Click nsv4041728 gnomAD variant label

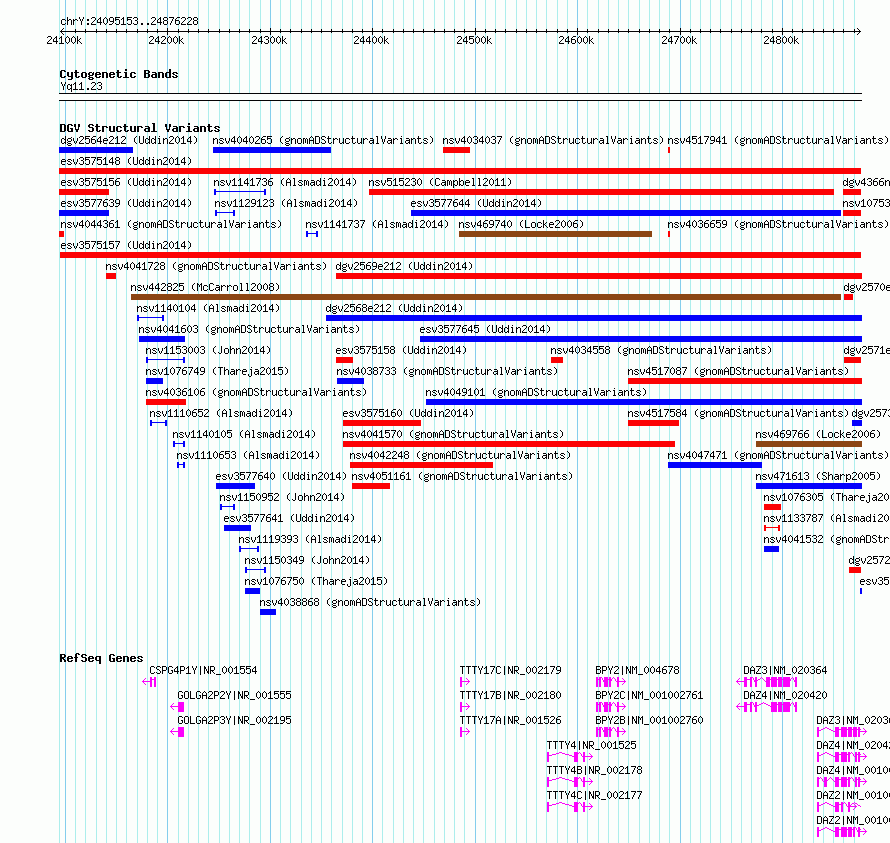pos(216,266)
